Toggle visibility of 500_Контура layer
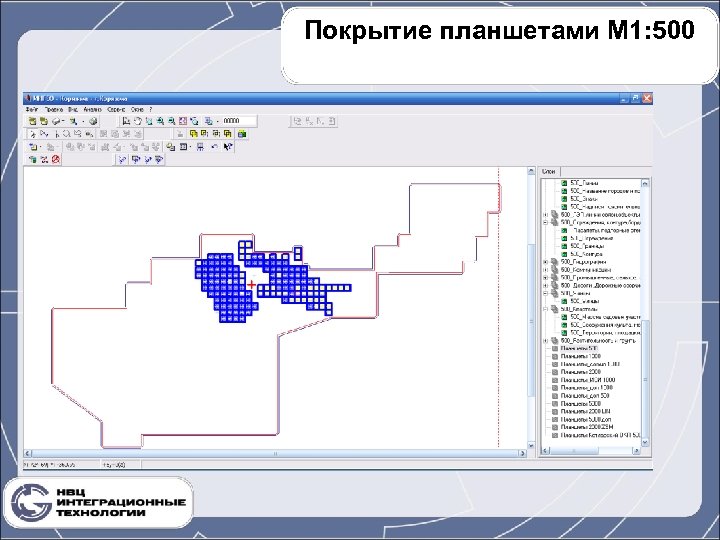The image size is (720, 540). coord(564,254)
